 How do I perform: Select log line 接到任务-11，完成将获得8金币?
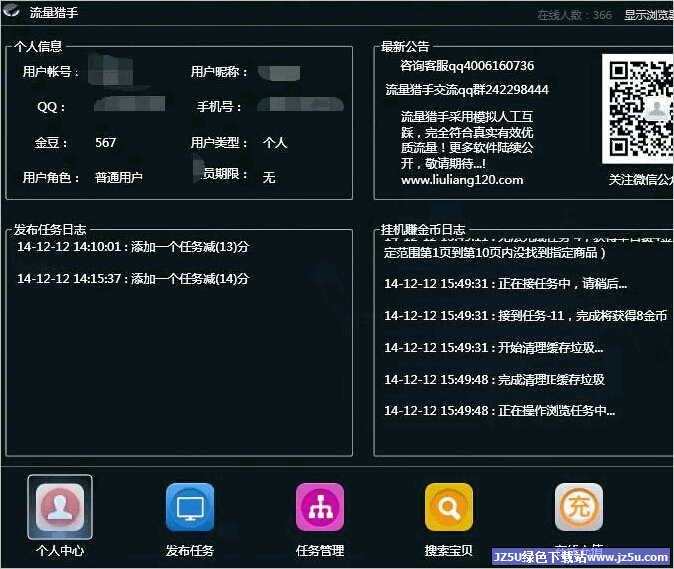point(525,315)
